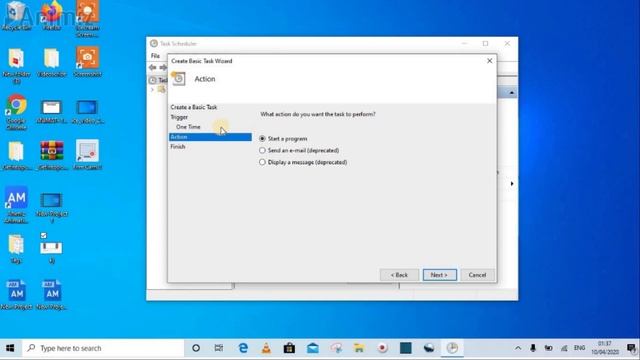Click Actions pane collapse arrow in Task Scheduler
The image size is (640, 360).
click(511, 93)
